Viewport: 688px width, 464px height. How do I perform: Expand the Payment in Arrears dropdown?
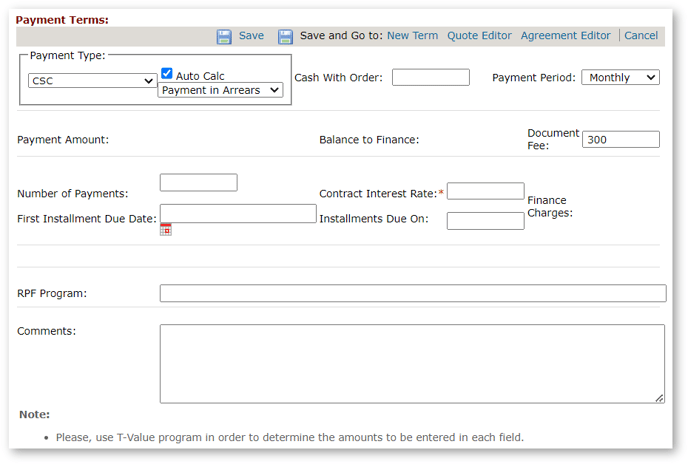[x=220, y=90]
